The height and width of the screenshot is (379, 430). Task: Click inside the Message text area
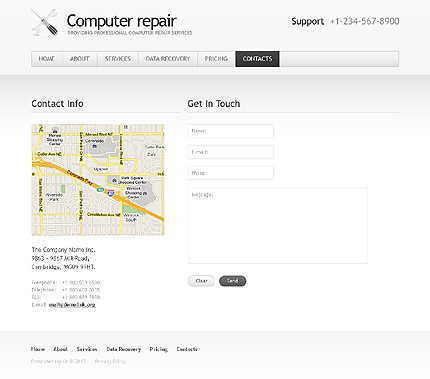click(x=278, y=226)
